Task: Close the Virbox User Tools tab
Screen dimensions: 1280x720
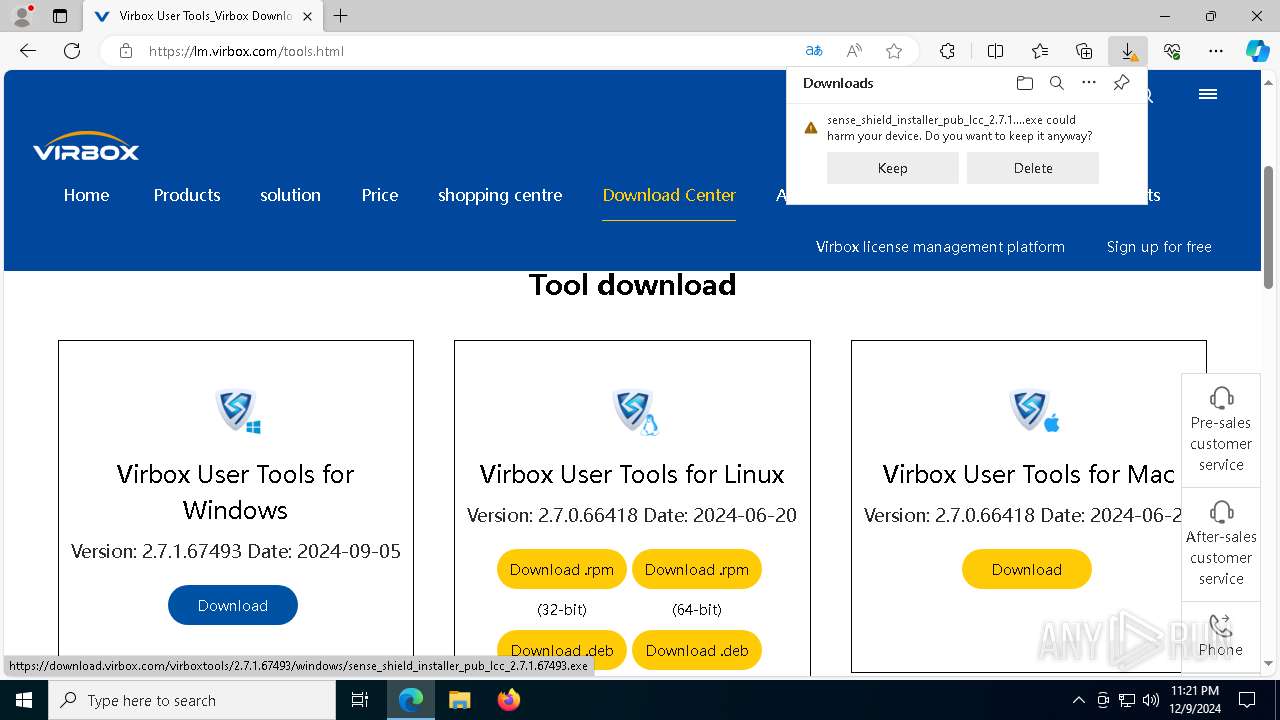Action: point(307,16)
